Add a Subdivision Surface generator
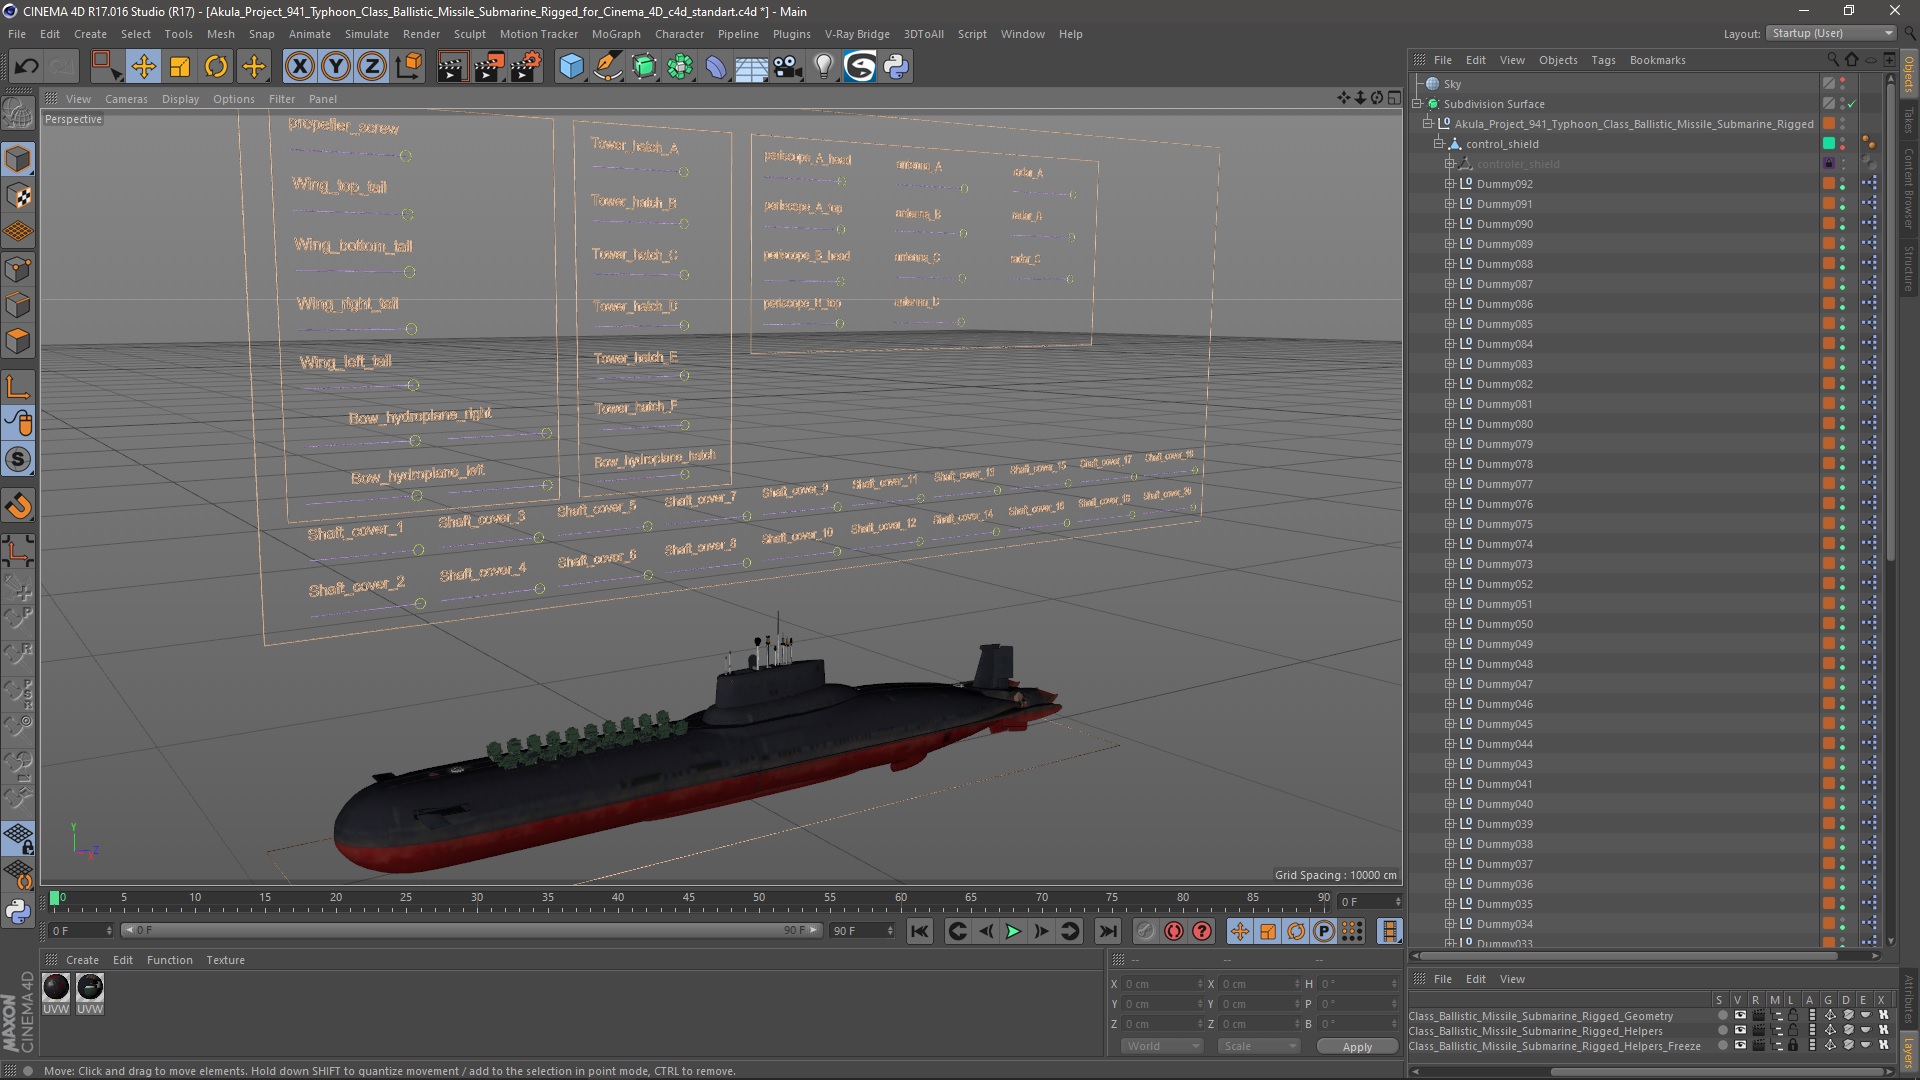Viewport: 1920px width, 1080px height. [x=644, y=67]
